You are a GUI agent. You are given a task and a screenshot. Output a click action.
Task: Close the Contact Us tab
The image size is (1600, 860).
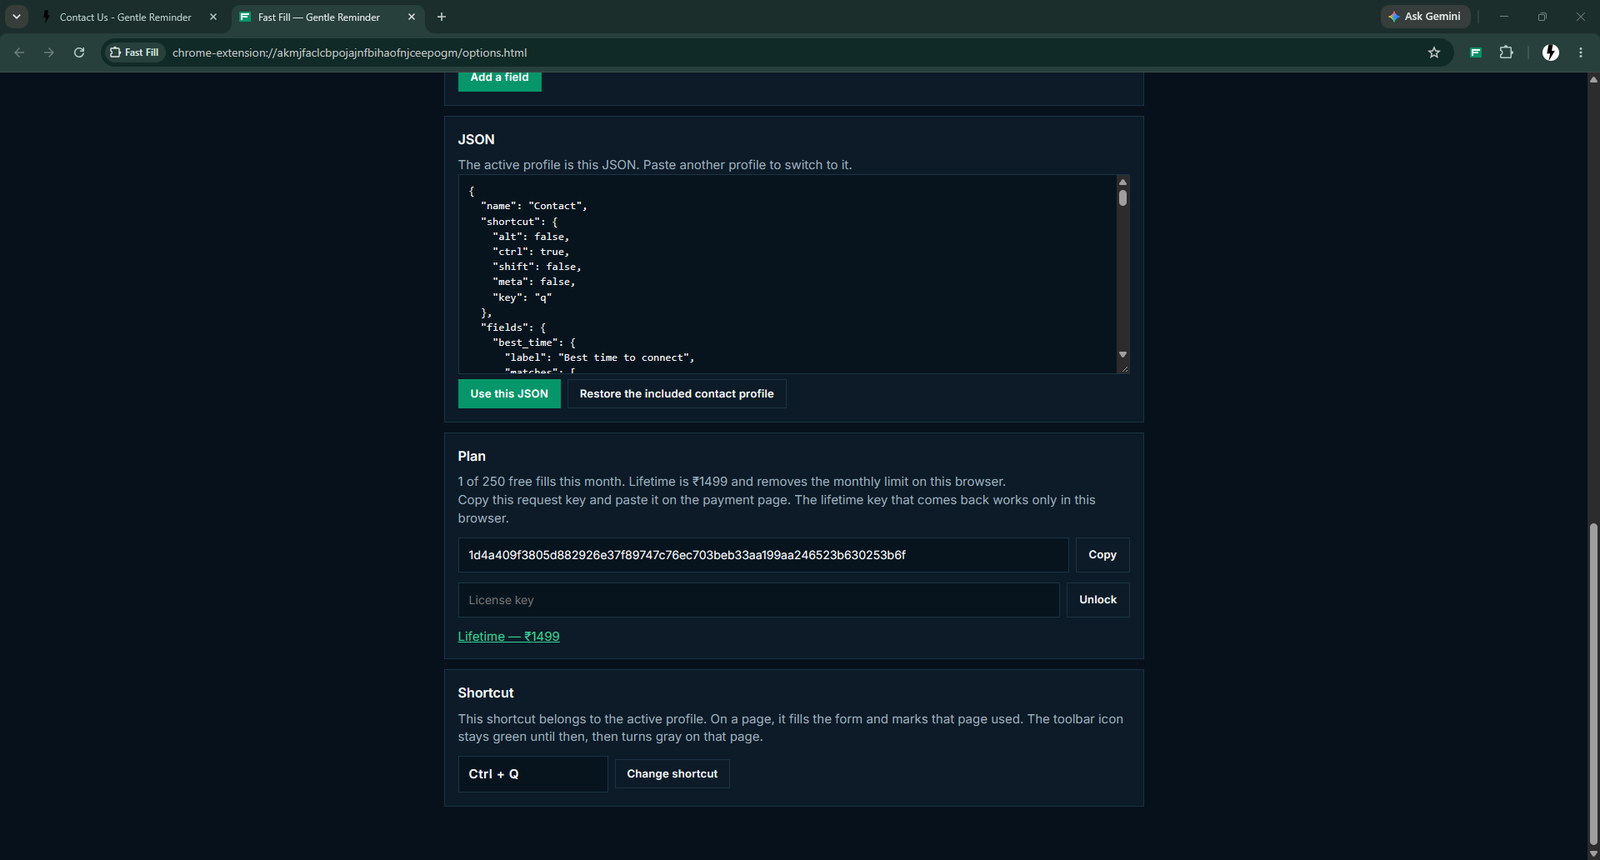point(213,17)
